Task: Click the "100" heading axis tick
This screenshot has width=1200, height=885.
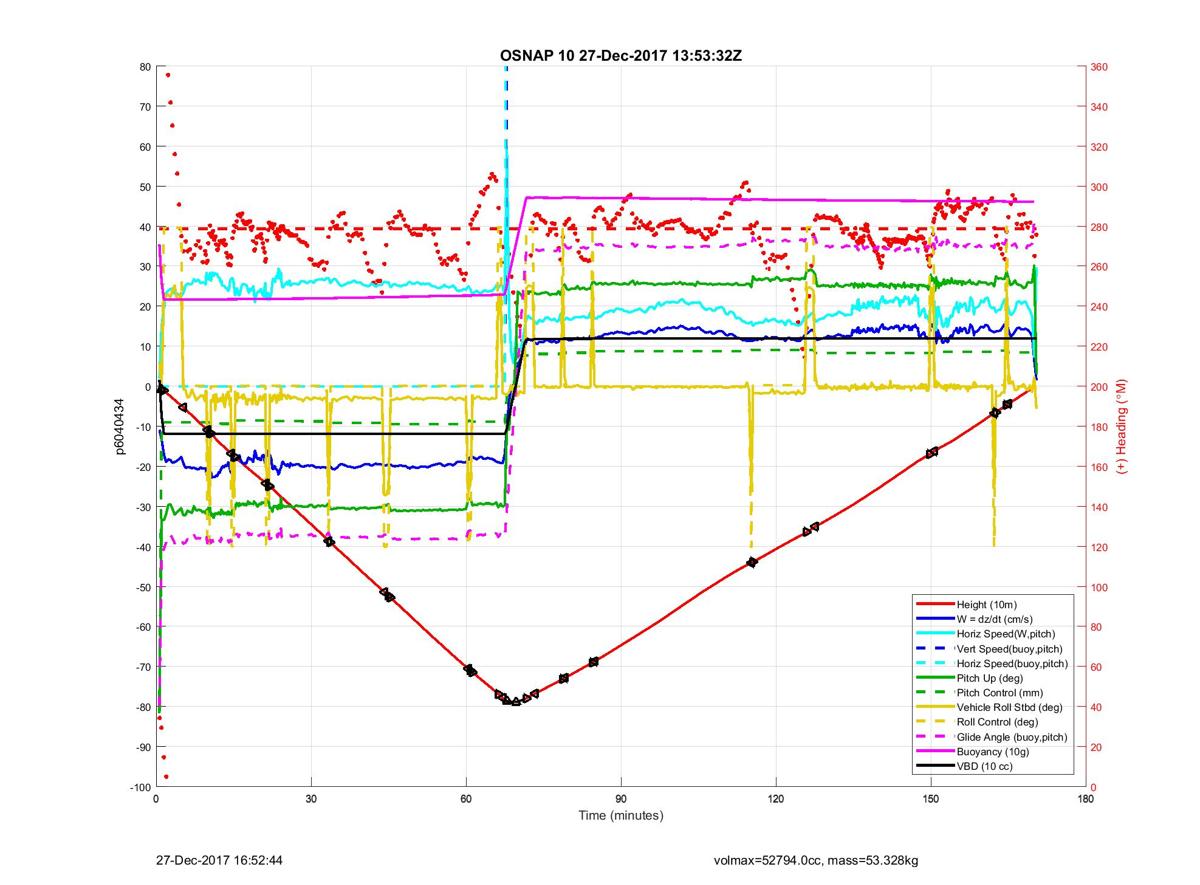Action: (x=1098, y=587)
